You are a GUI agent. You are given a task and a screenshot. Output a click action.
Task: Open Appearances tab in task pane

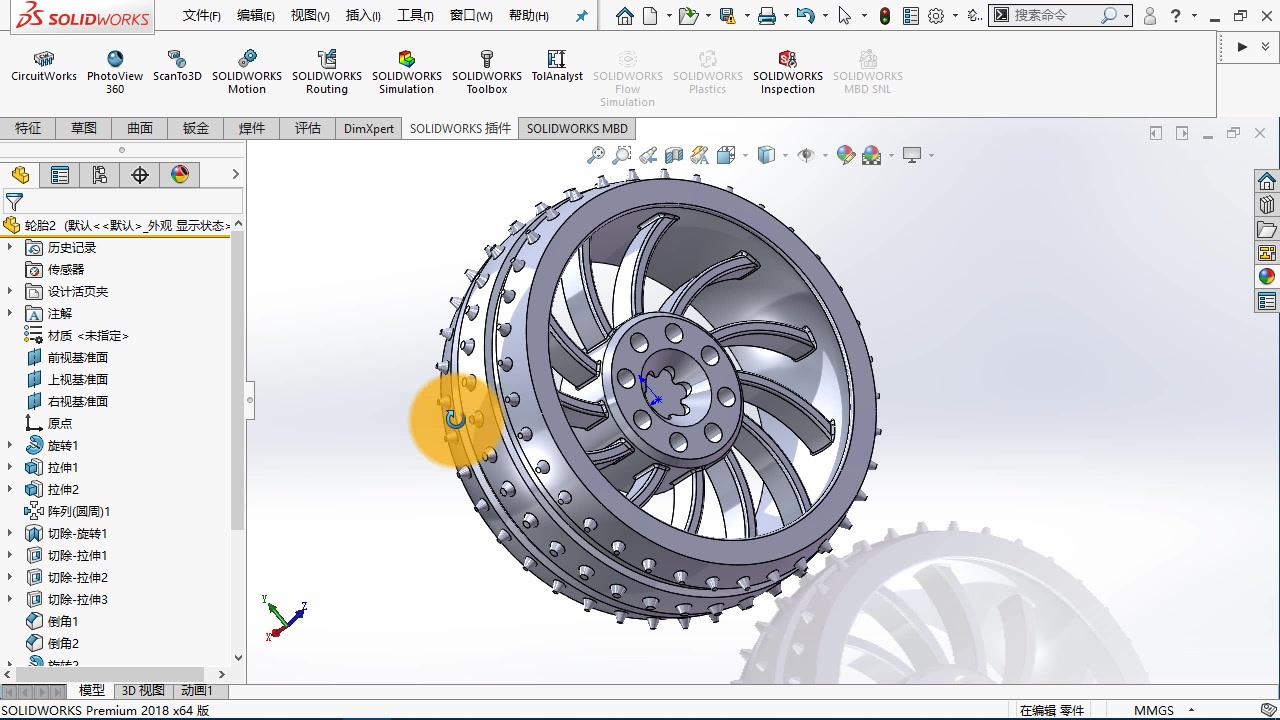[x=1267, y=277]
